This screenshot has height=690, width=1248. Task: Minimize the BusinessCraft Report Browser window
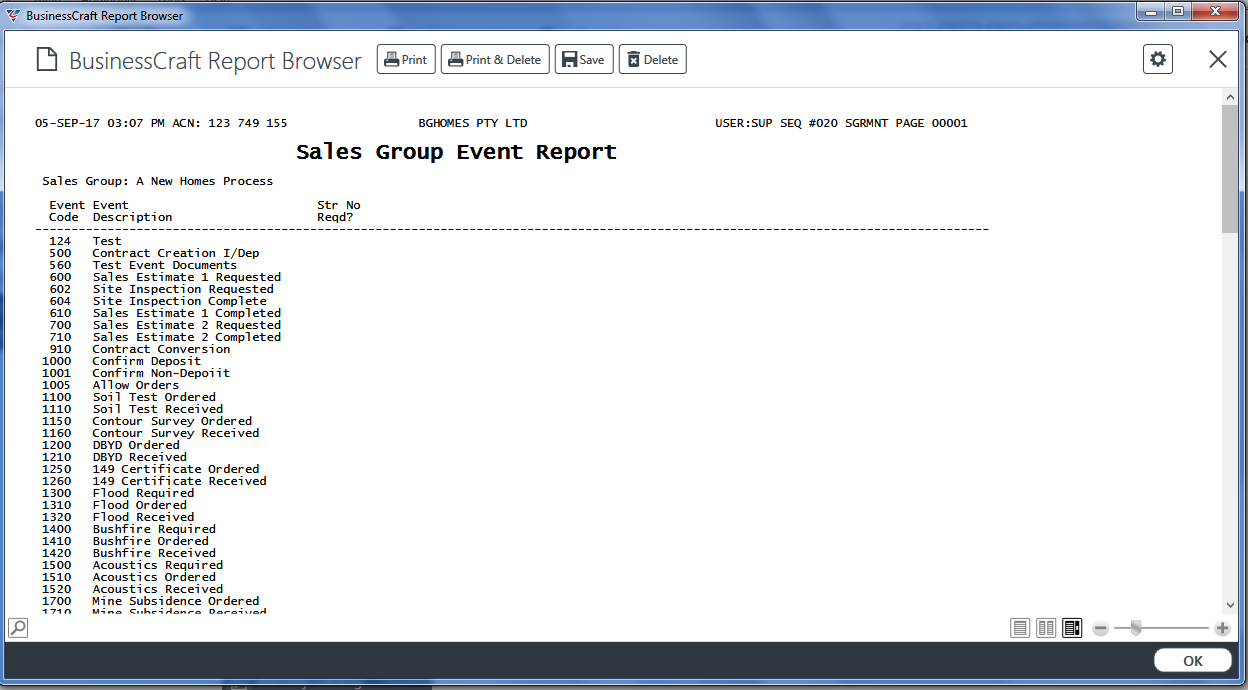[1153, 11]
